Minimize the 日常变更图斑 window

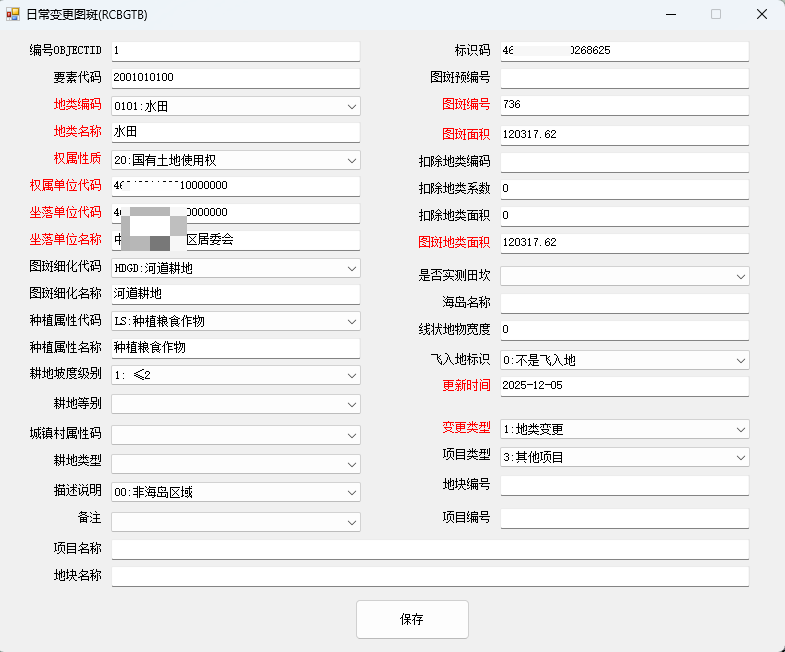[x=671, y=14]
